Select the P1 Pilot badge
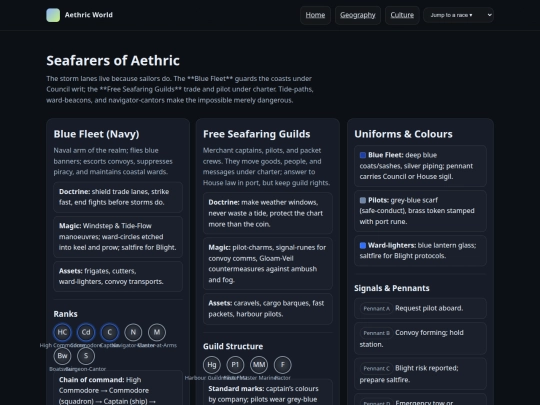The image size is (540, 405). (x=235, y=365)
